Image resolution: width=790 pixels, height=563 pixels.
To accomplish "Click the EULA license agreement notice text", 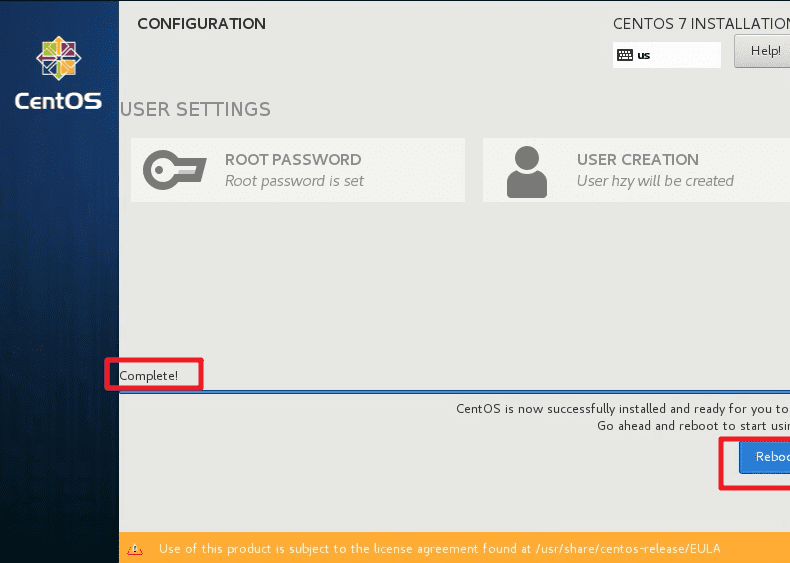I will 439,549.
